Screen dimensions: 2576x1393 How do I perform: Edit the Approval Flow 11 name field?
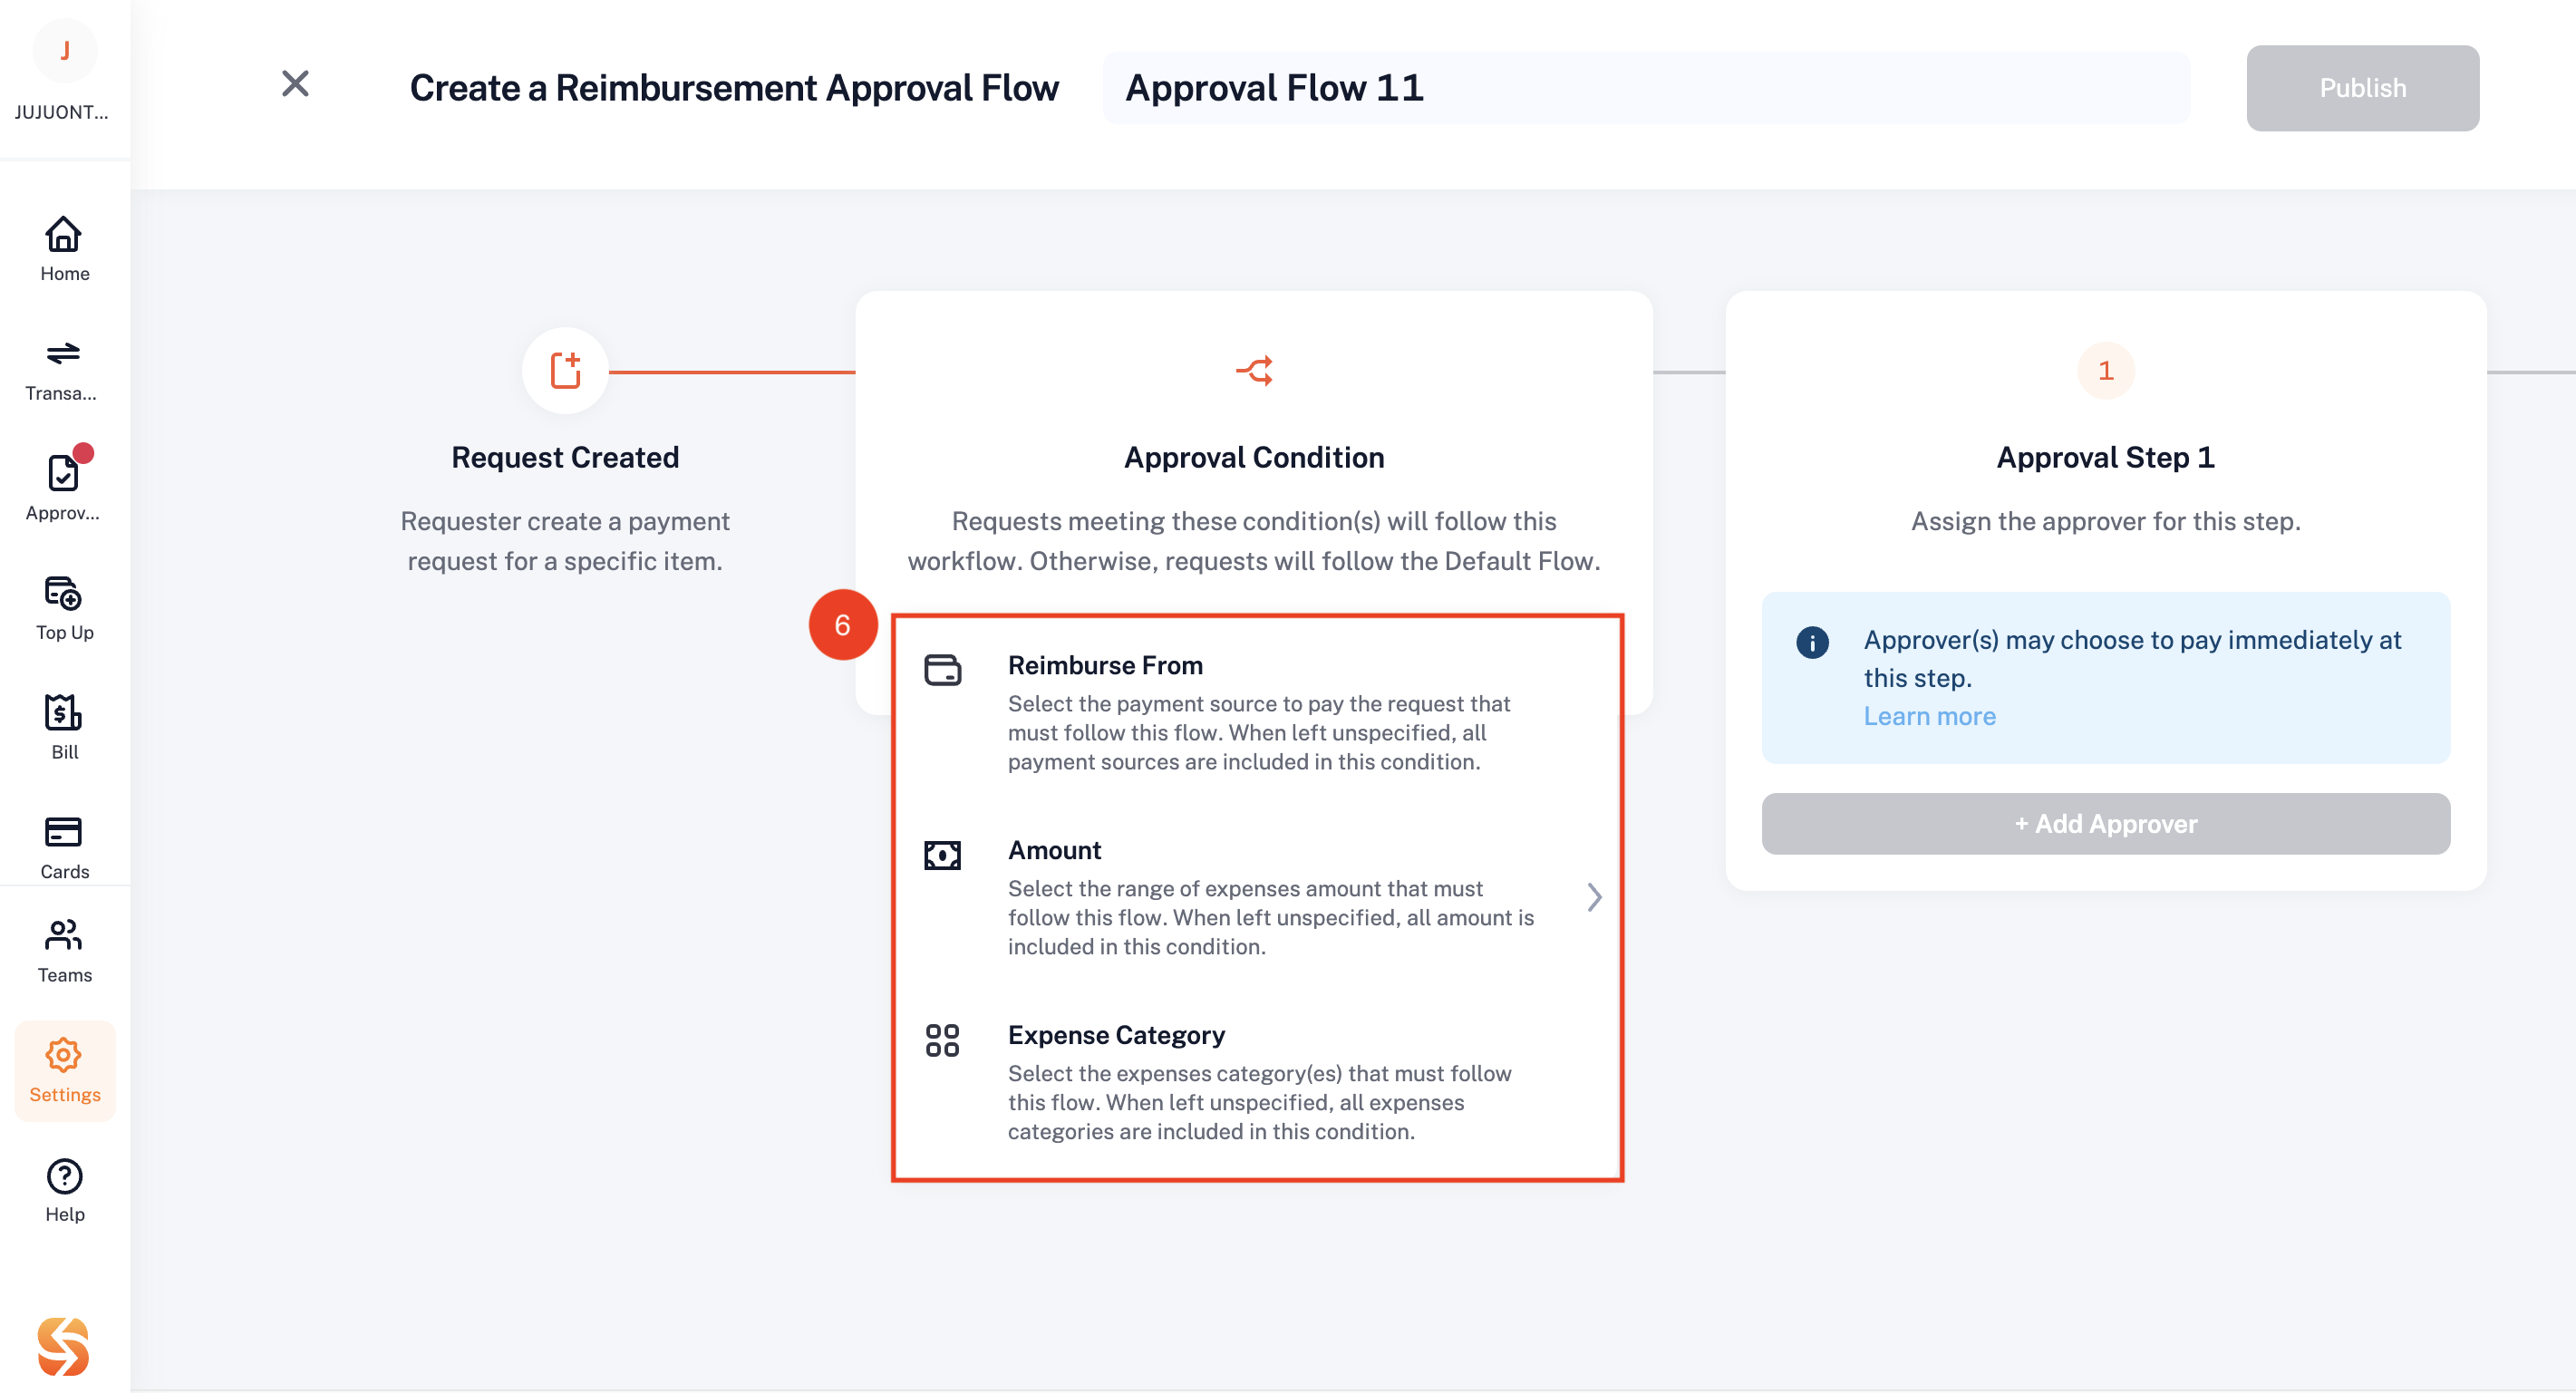pyautogui.click(x=1646, y=87)
